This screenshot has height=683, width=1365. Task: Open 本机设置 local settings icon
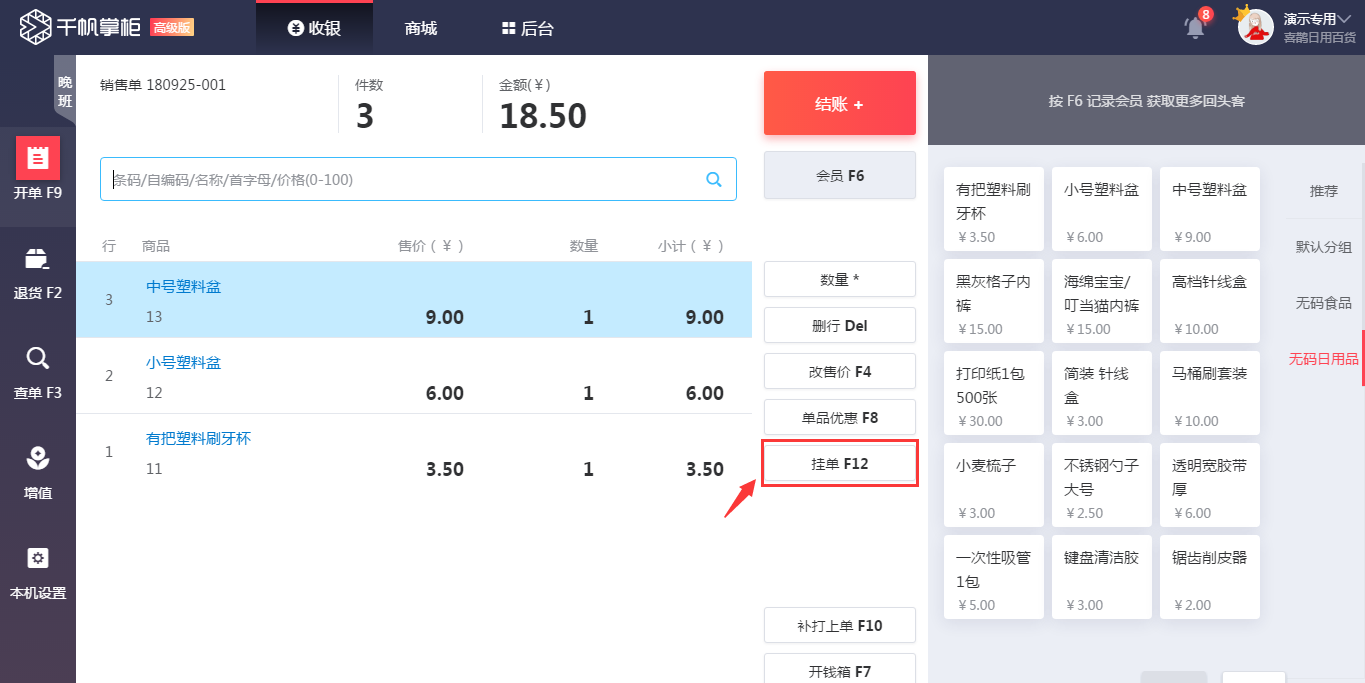[38, 559]
